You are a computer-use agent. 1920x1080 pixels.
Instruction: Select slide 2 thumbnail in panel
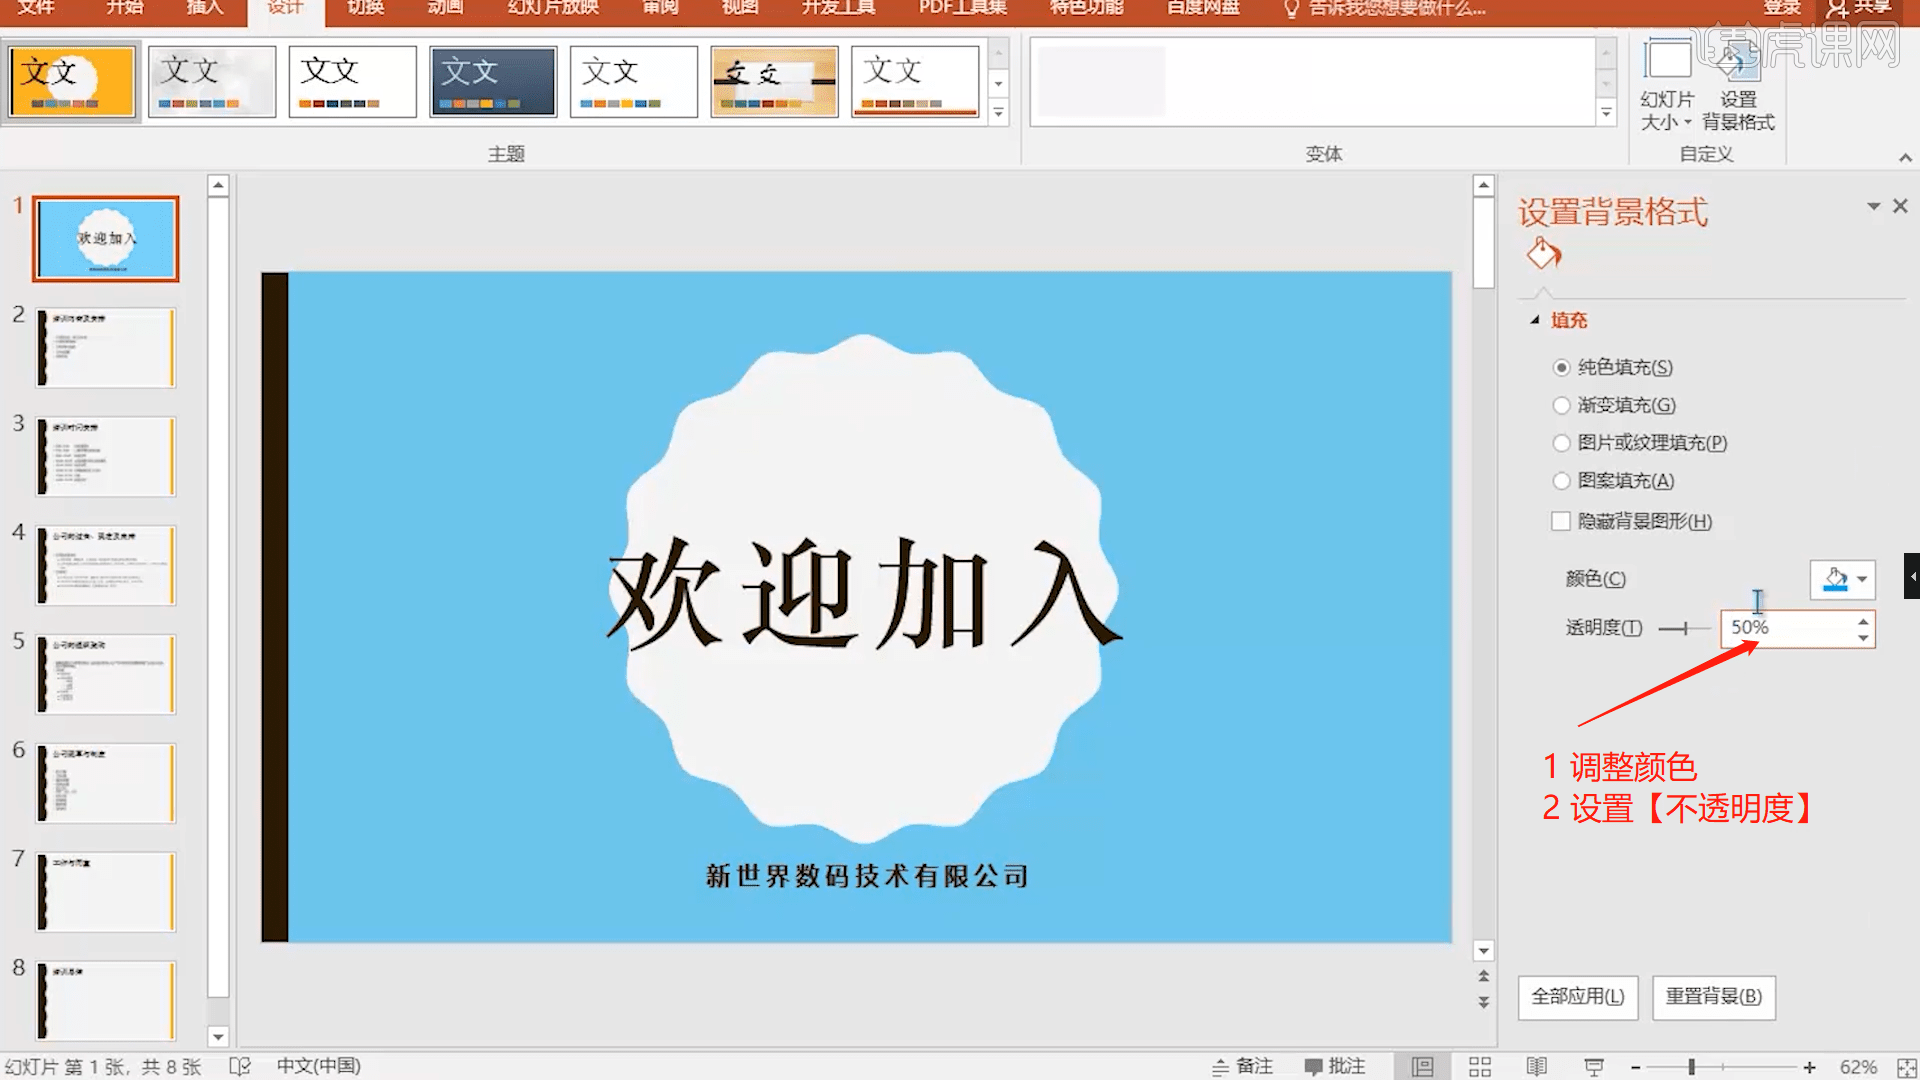coord(105,347)
